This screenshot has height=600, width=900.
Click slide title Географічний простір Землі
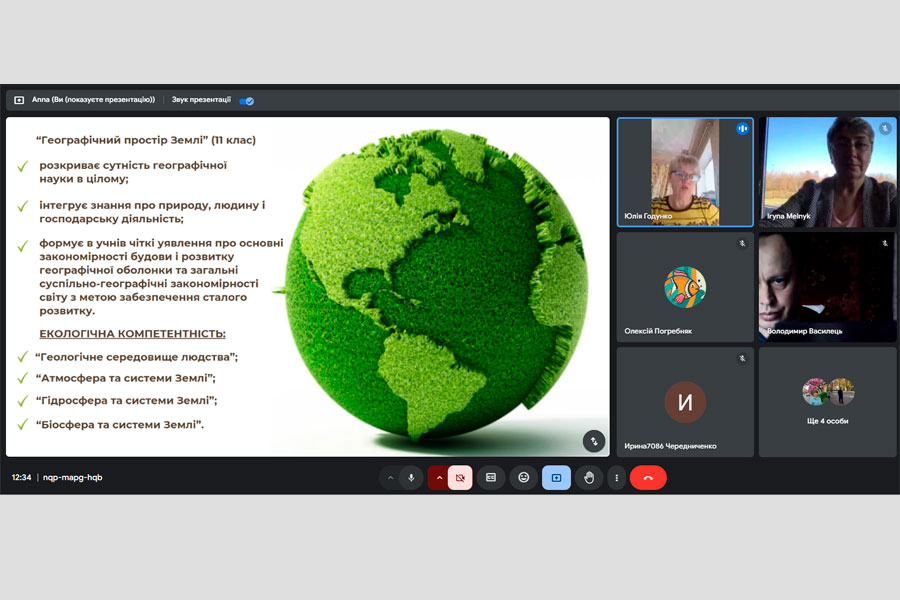click(120, 140)
